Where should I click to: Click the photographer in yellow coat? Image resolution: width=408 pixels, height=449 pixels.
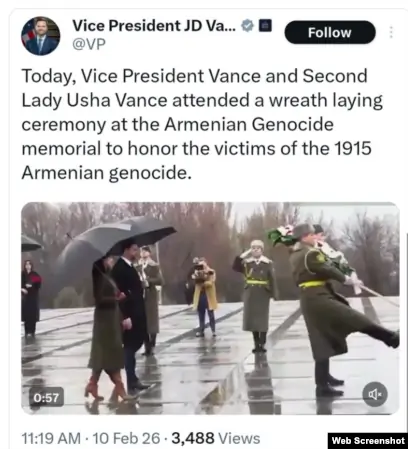tap(204, 296)
